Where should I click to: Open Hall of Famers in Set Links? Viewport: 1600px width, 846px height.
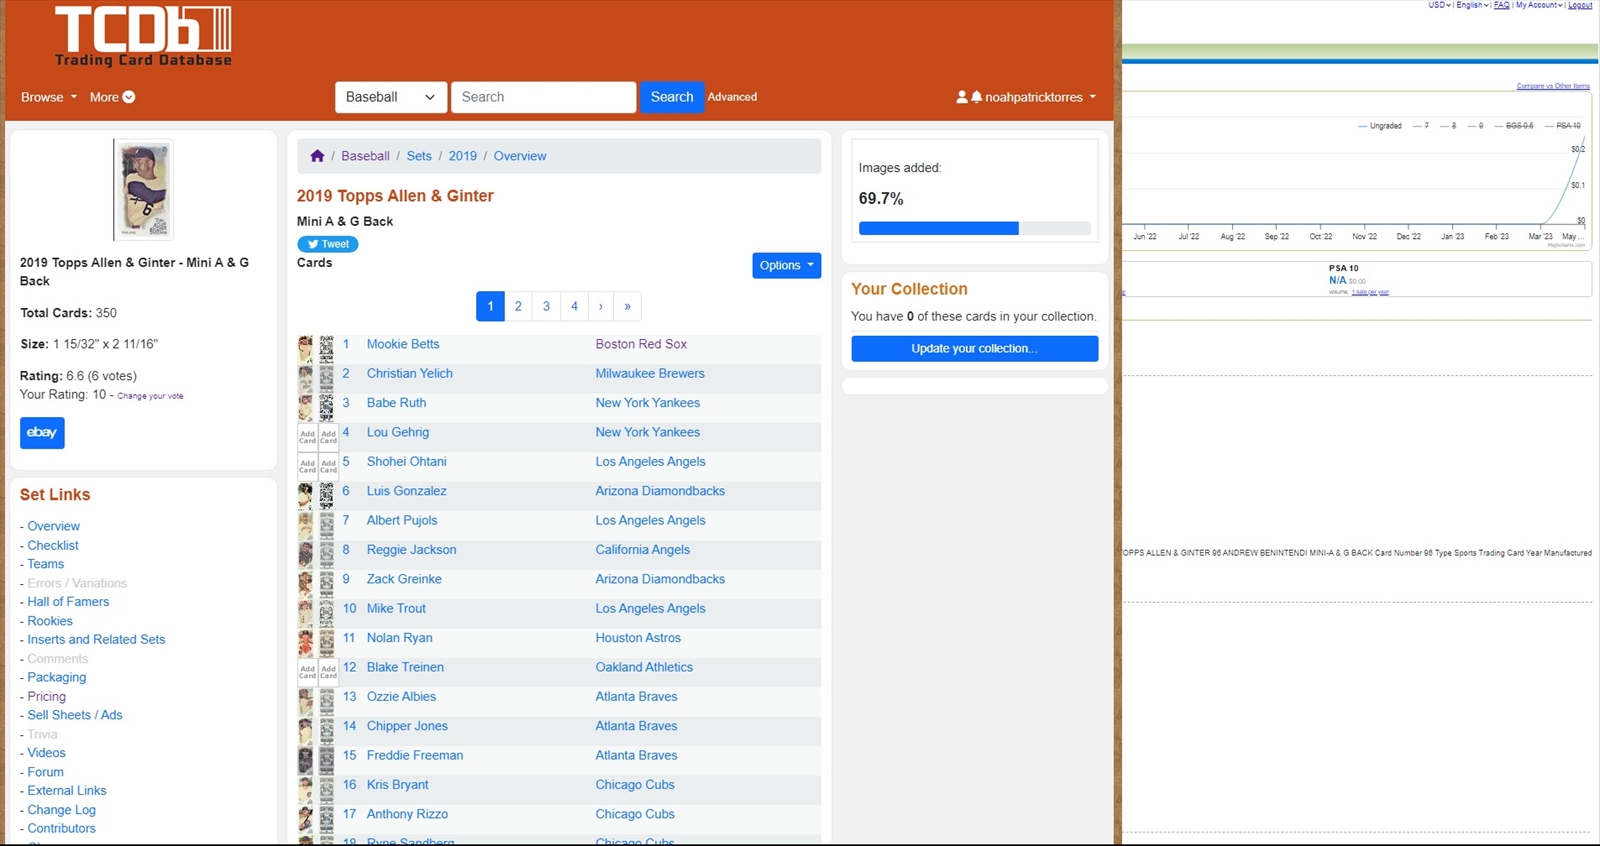pos(68,602)
